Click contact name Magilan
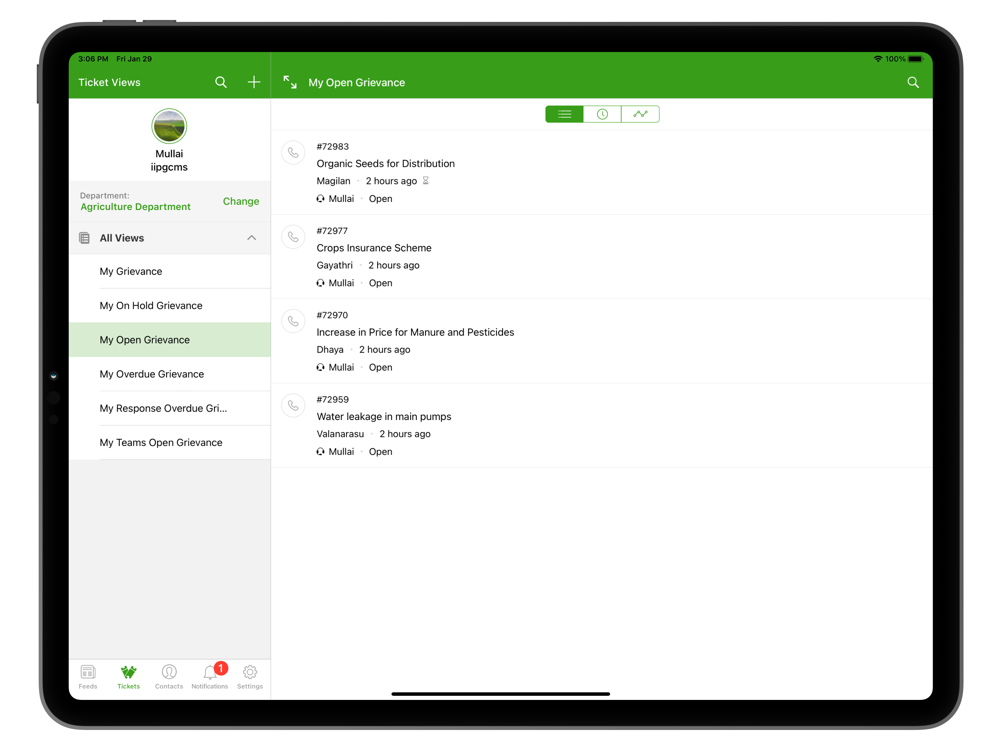This screenshot has height=750, width=1000. point(334,181)
